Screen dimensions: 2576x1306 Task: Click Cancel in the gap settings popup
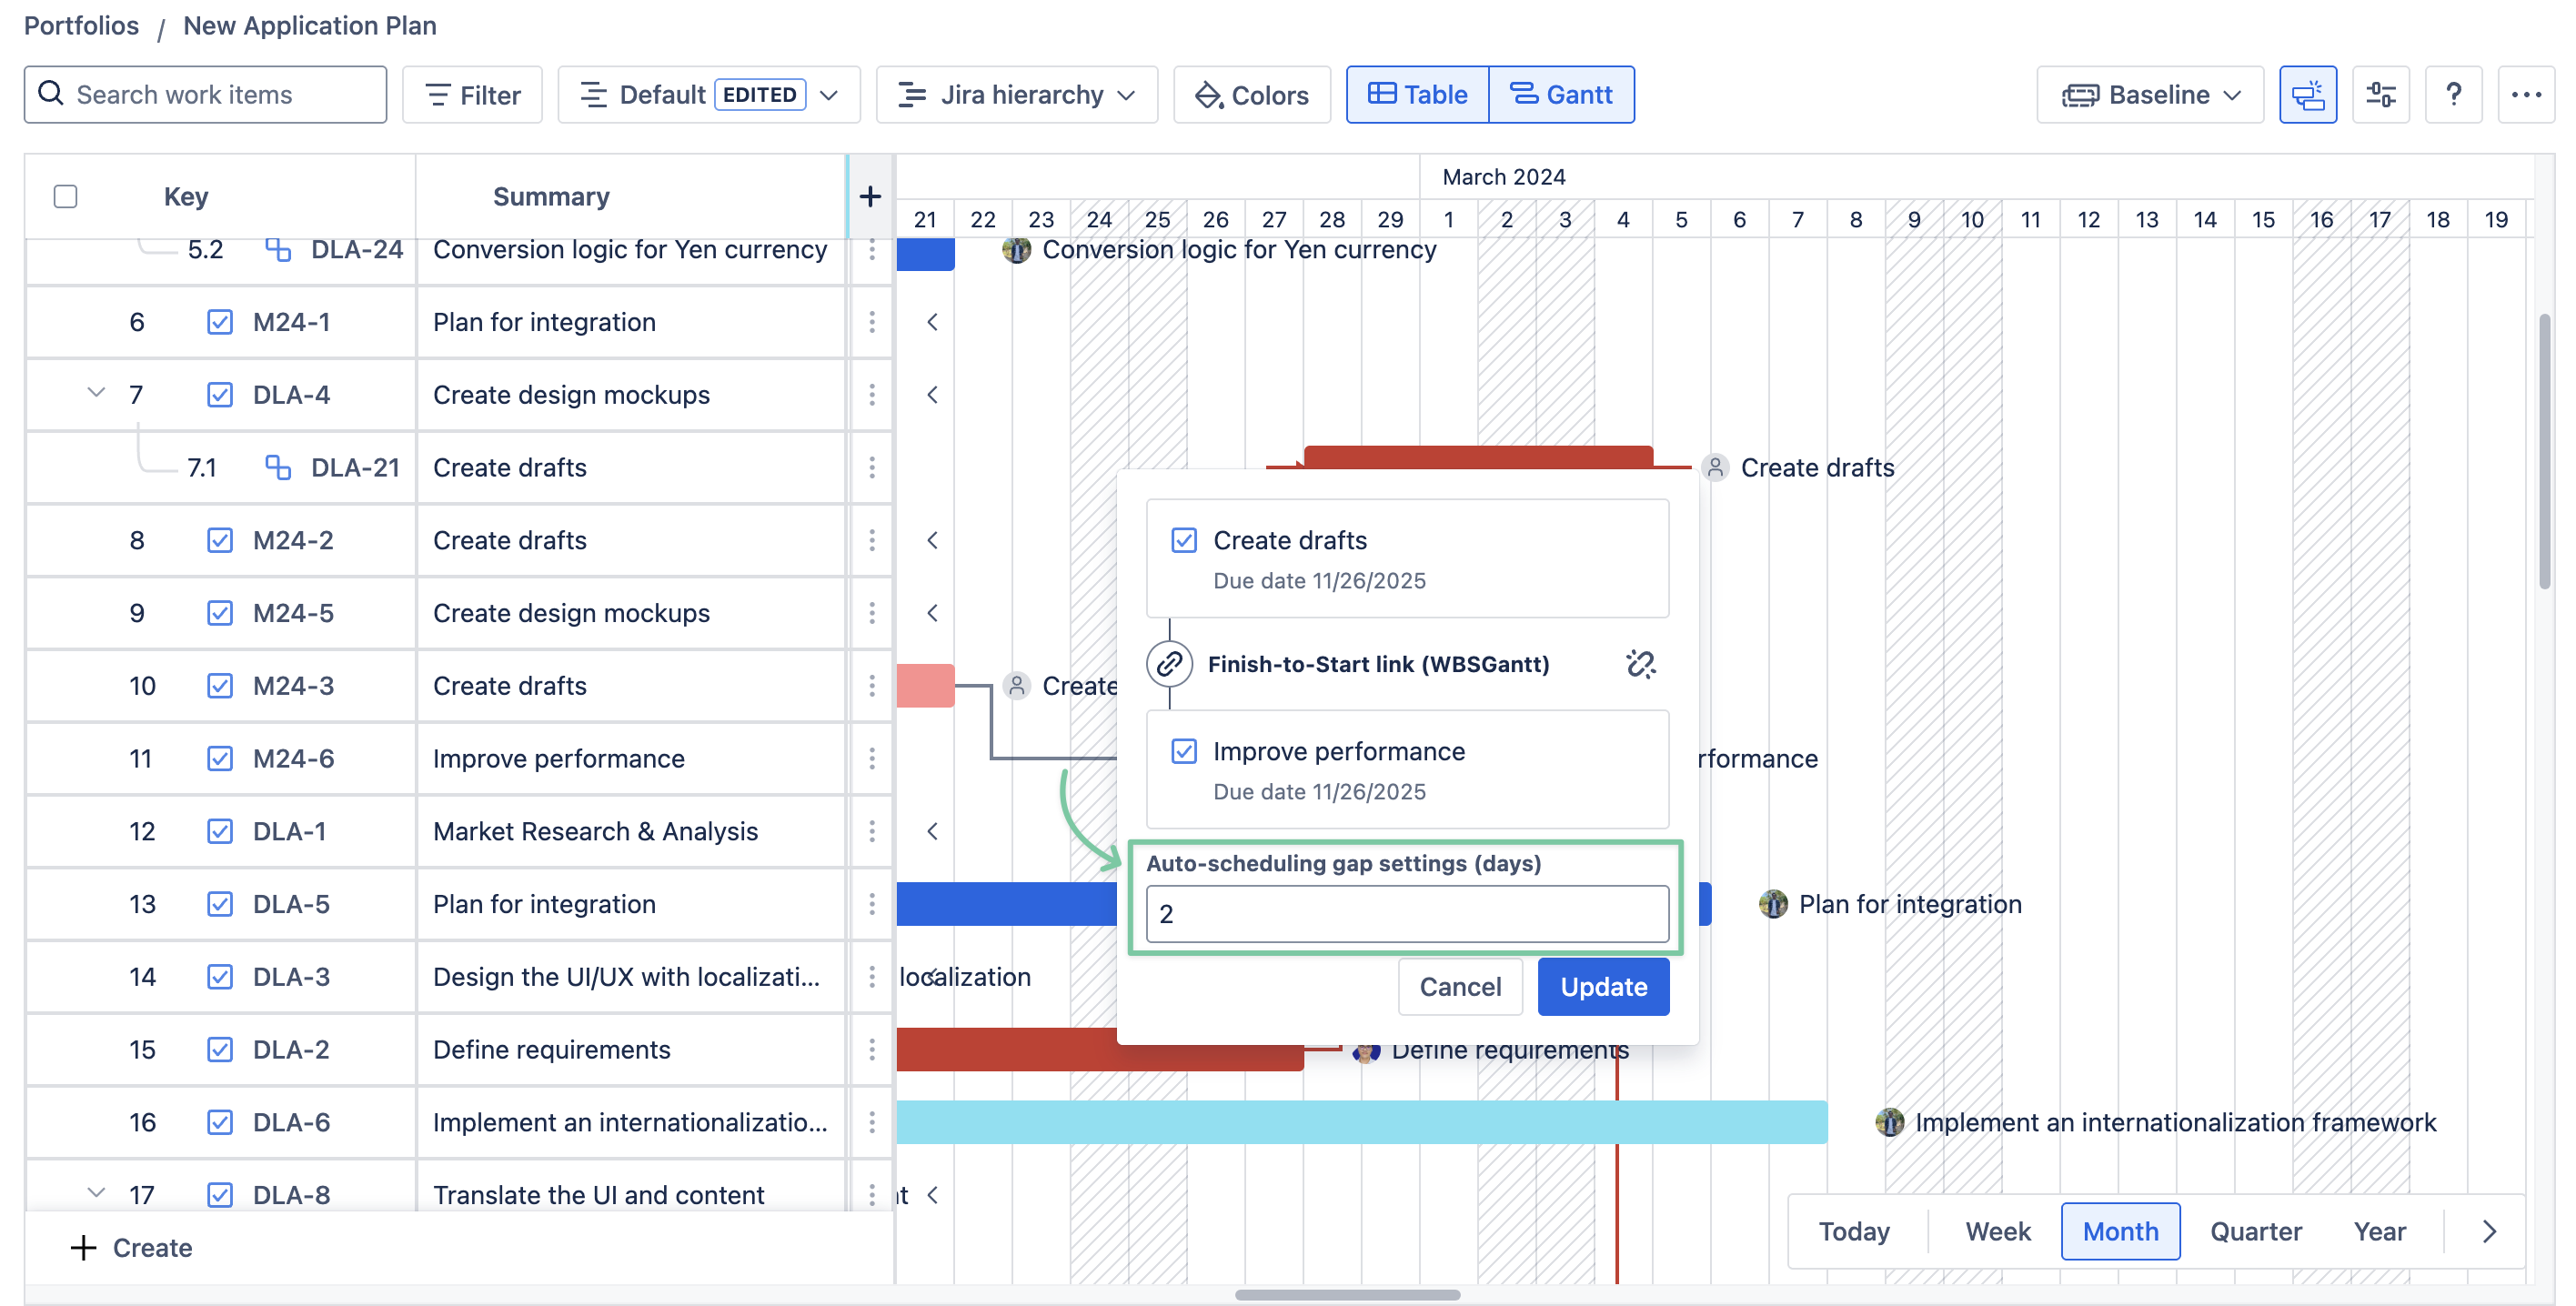pos(1459,986)
